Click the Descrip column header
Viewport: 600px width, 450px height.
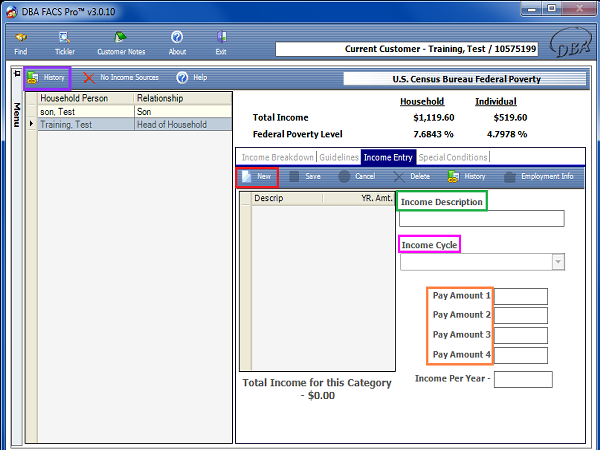tap(287, 198)
